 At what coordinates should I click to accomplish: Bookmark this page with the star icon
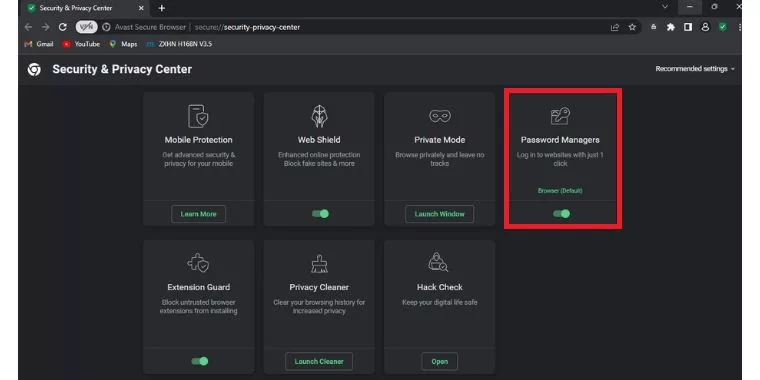[x=632, y=27]
